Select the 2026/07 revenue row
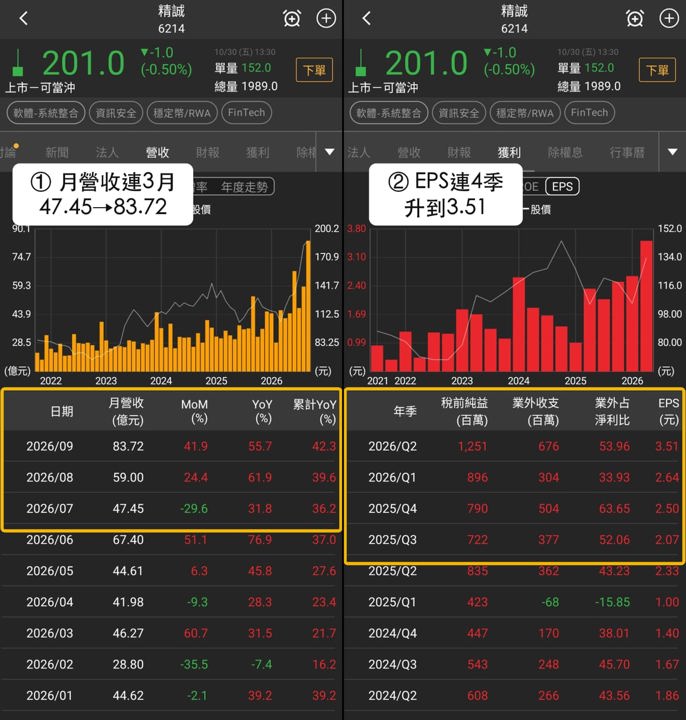Image resolution: width=686 pixels, height=720 pixels. (171, 508)
